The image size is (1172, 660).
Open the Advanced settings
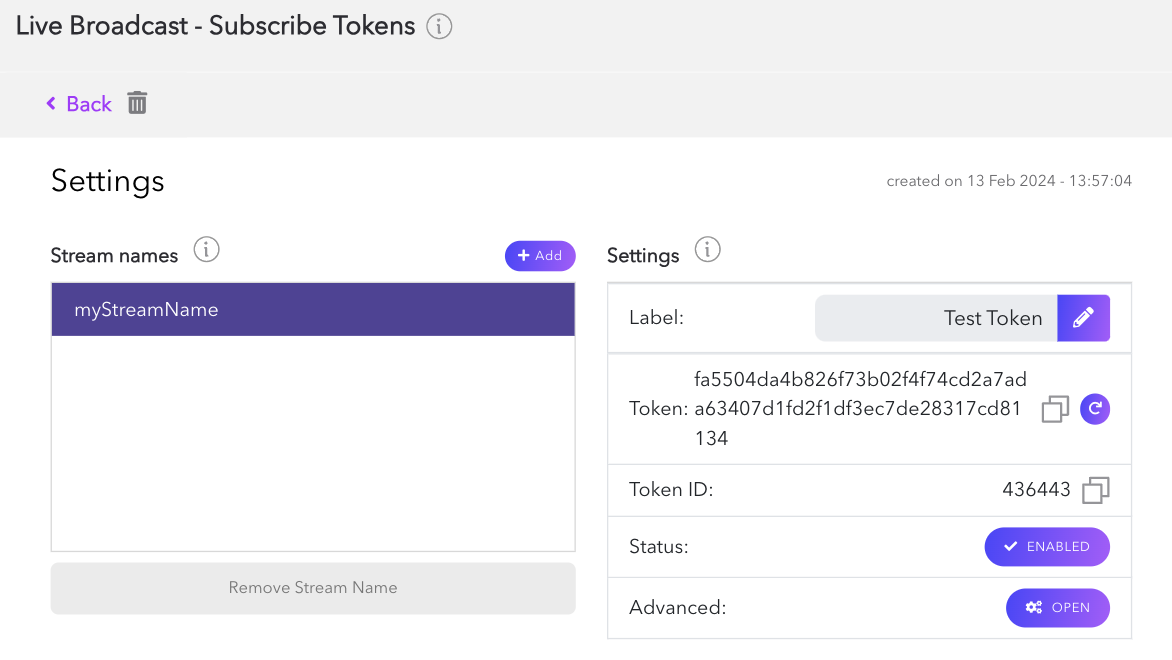tap(1057, 607)
